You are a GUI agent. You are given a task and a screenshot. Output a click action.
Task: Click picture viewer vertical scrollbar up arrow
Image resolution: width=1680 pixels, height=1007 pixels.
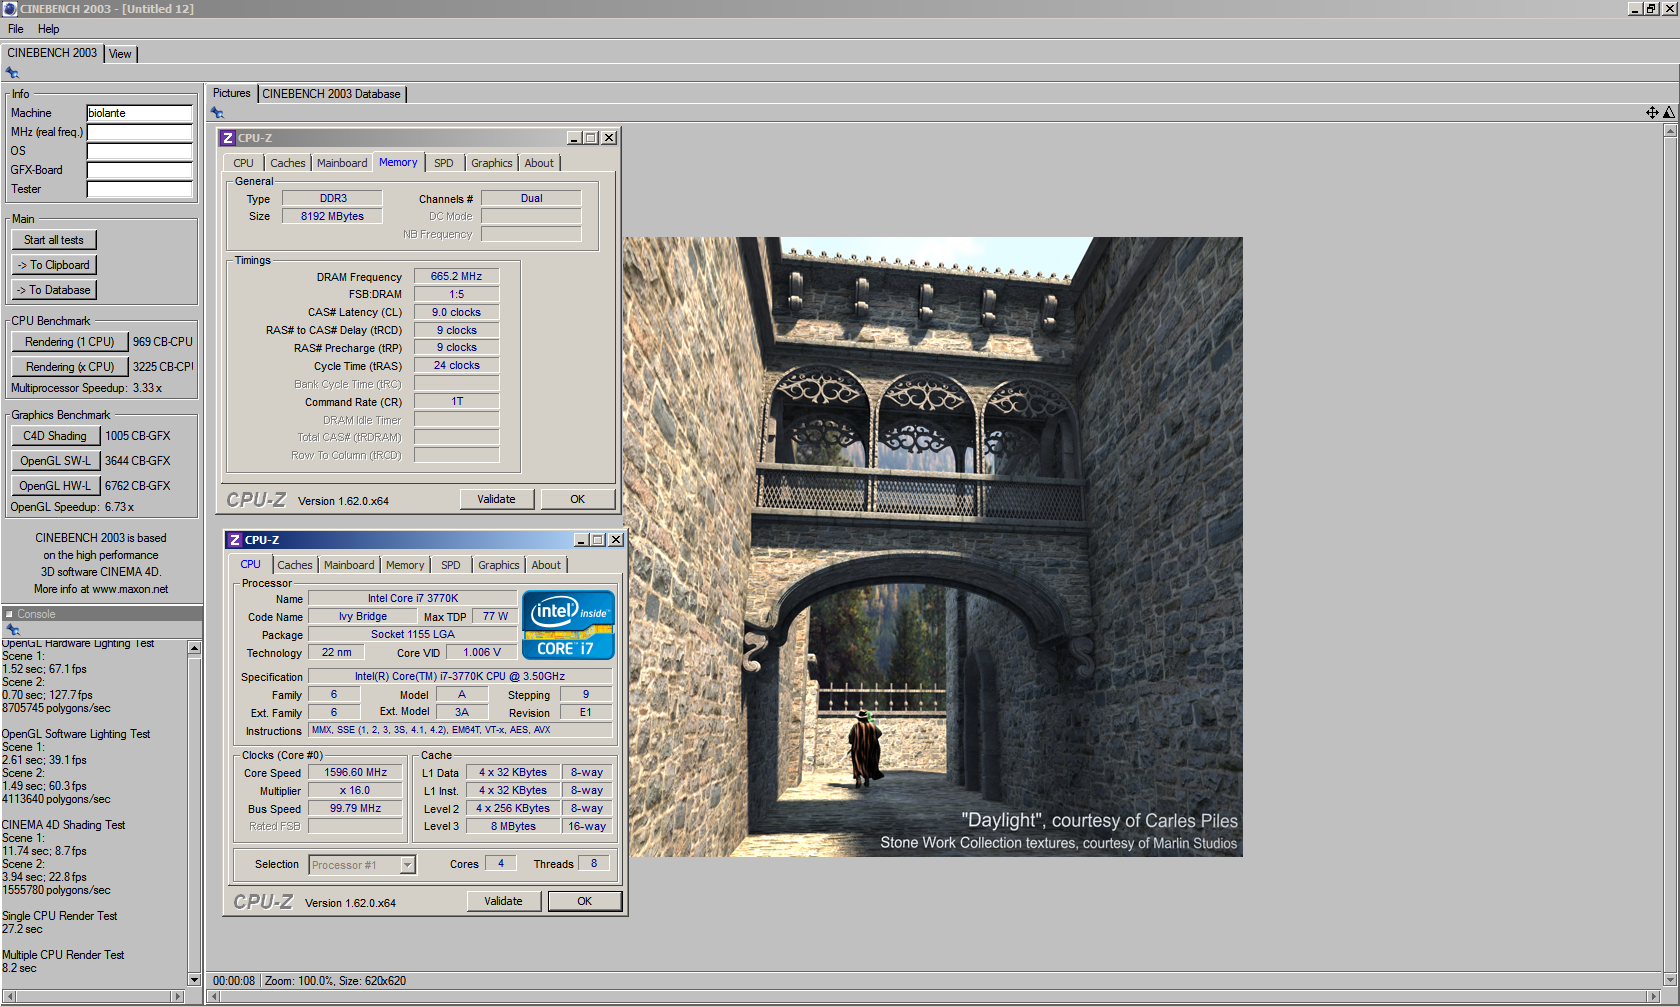(1670, 131)
